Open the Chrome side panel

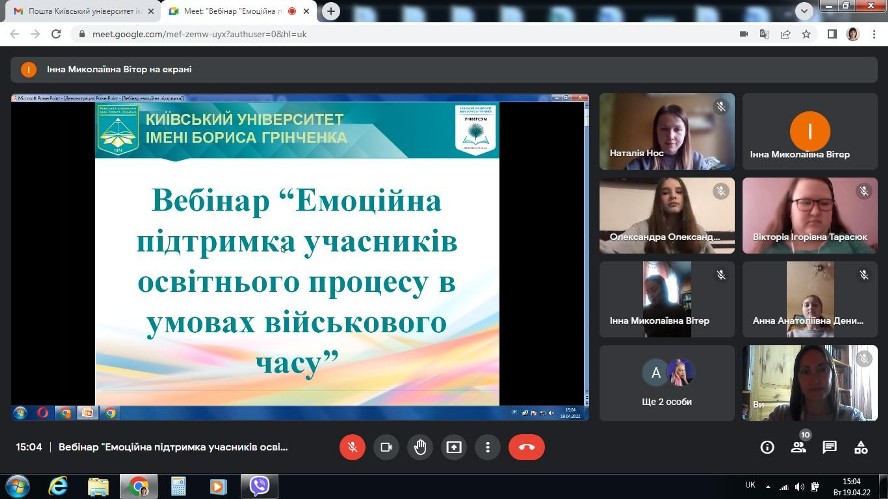point(832,34)
